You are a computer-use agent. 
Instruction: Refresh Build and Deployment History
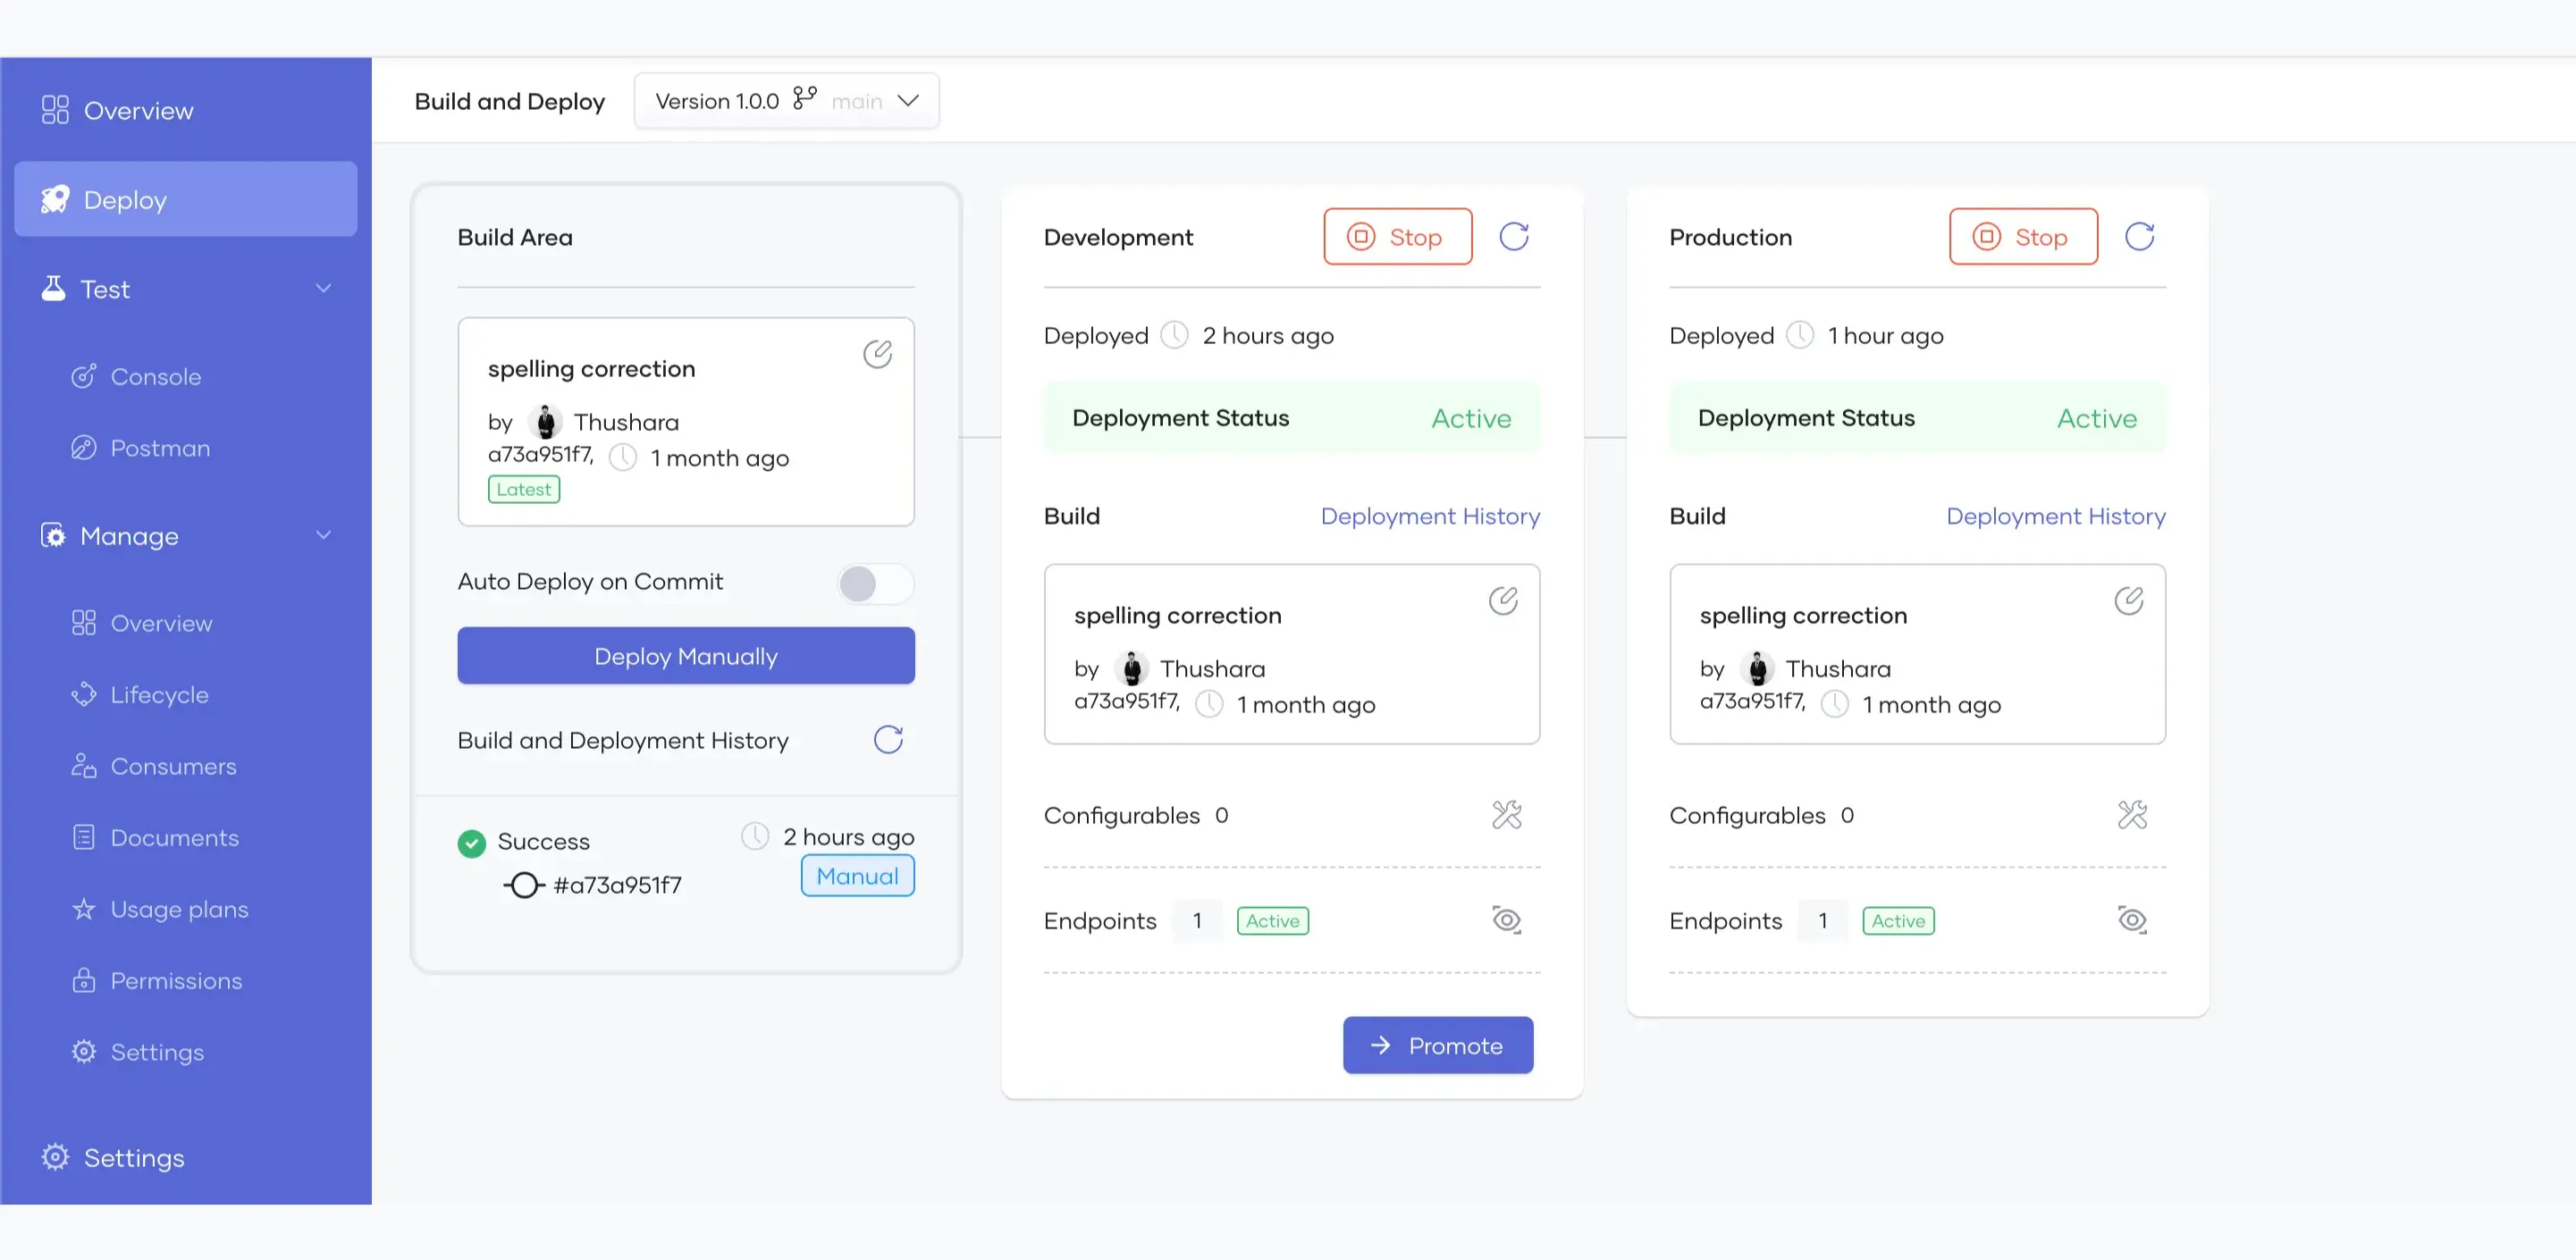[887, 739]
